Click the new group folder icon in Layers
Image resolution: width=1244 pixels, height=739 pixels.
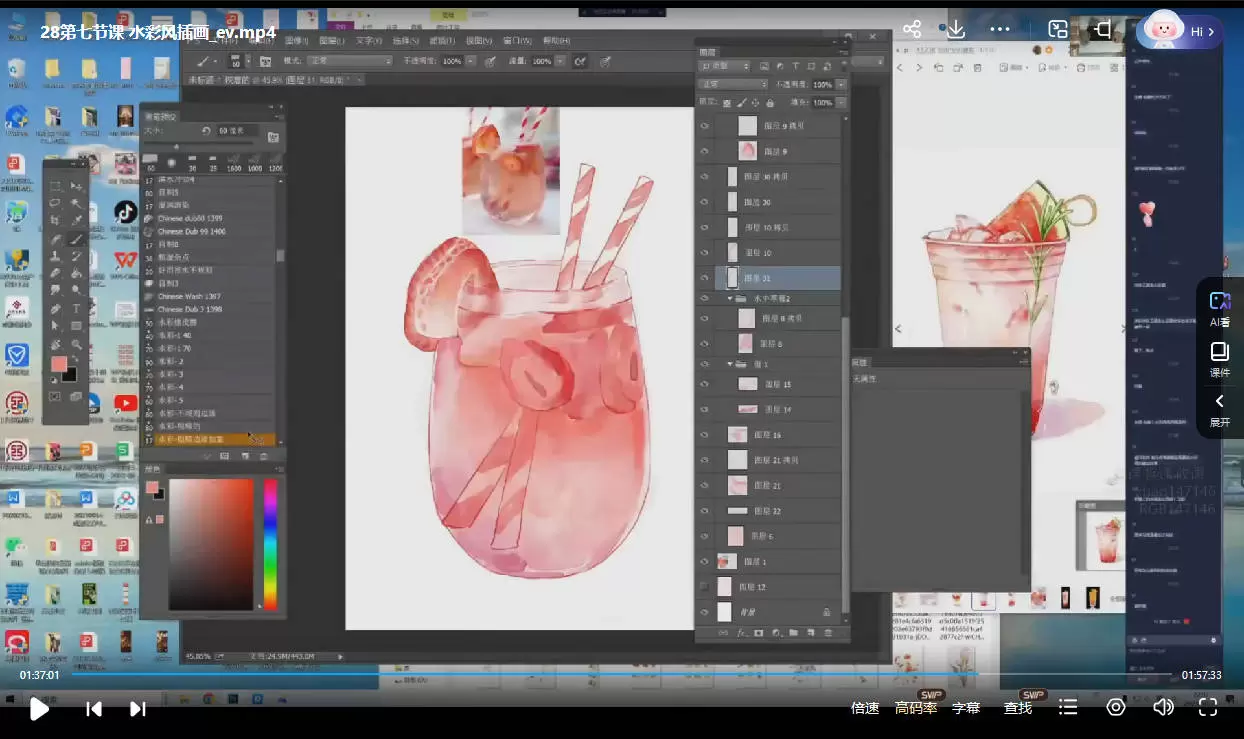pos(793,633)
